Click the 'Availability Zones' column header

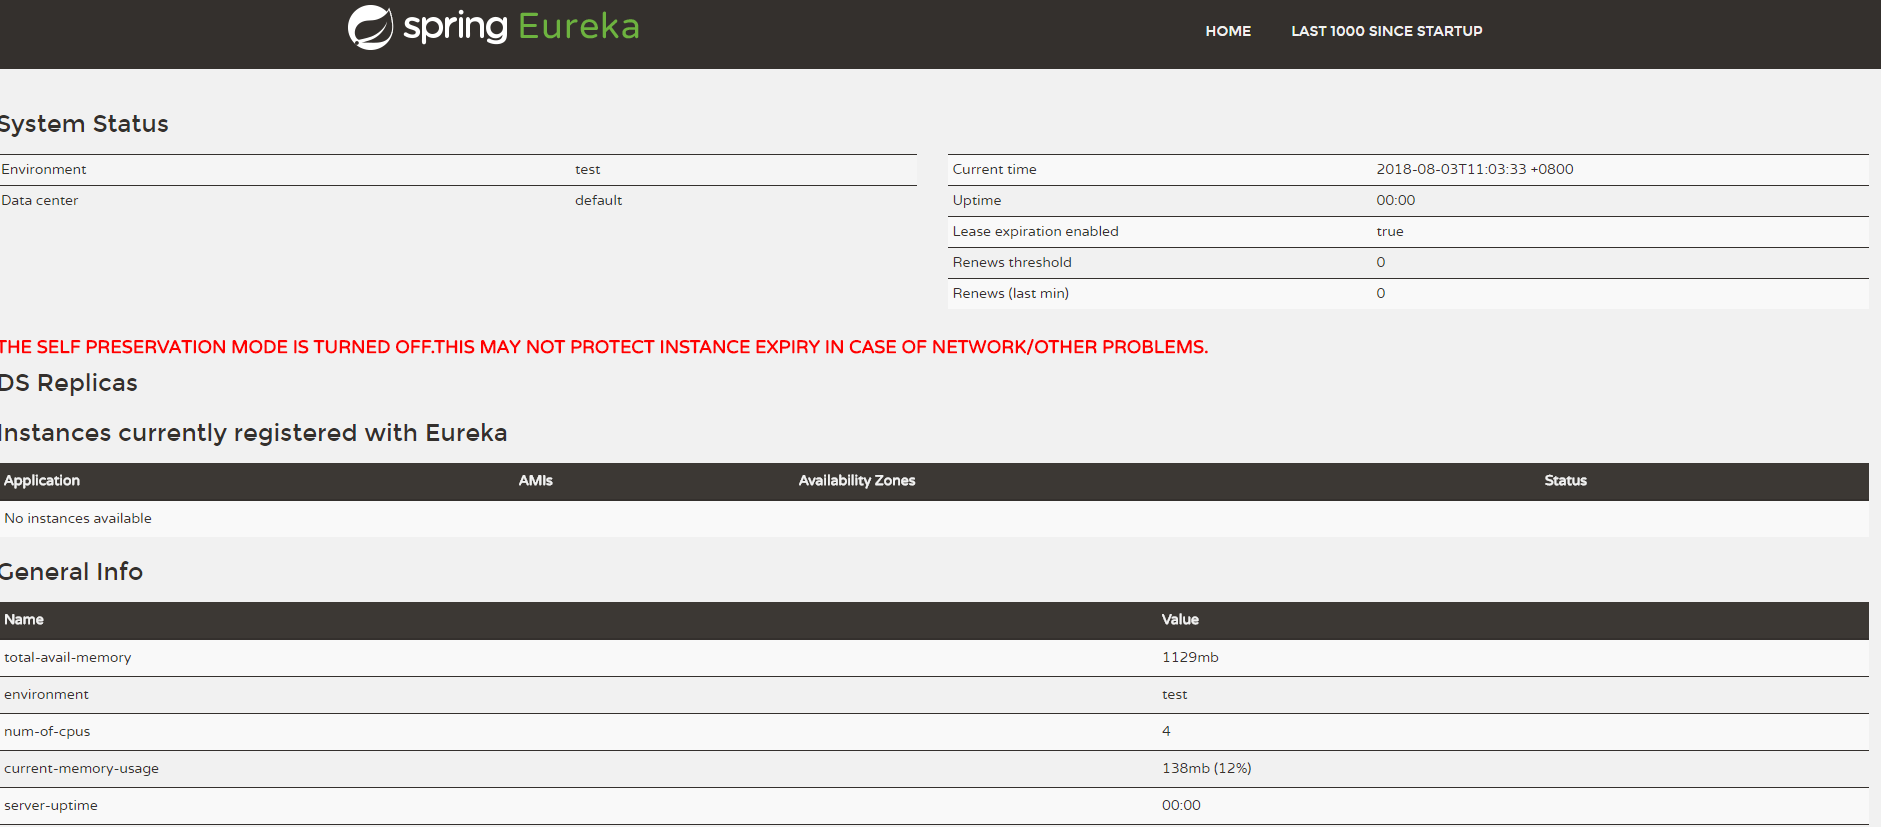(x=857, y=481)
